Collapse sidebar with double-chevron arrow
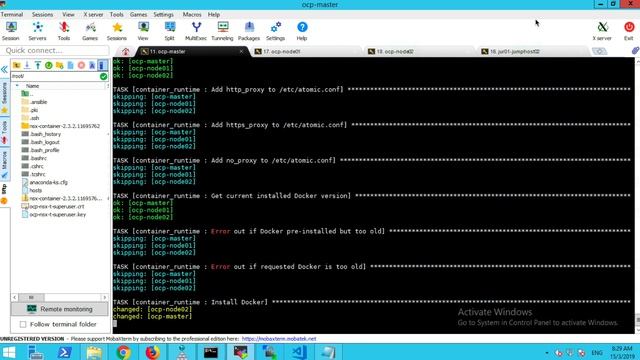 (x=4, y=70)
